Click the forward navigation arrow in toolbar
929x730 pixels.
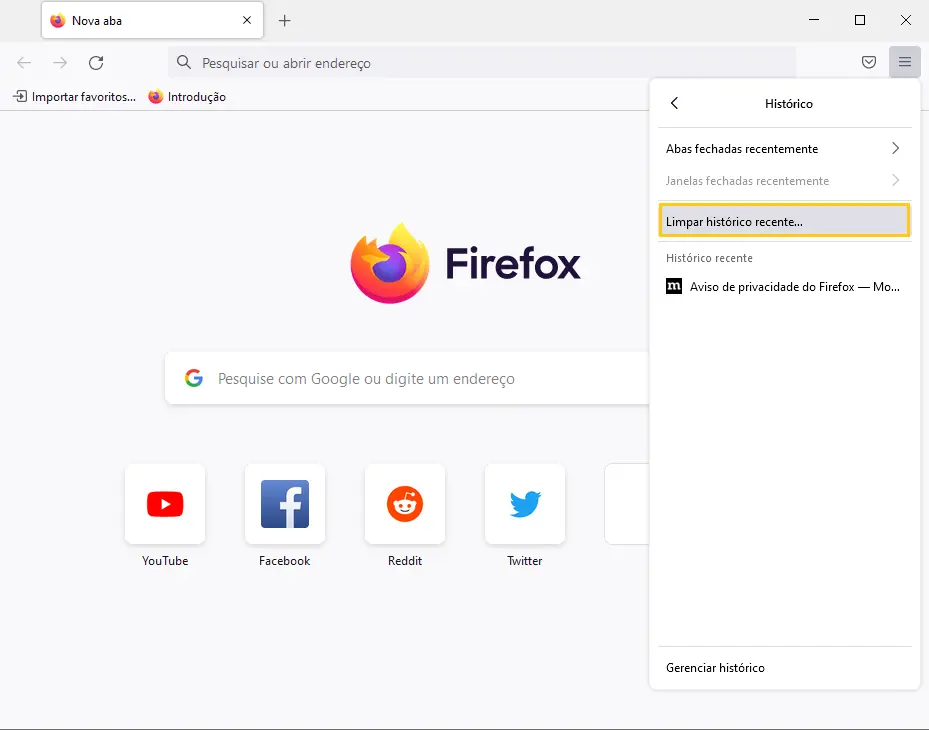[60, 63]
